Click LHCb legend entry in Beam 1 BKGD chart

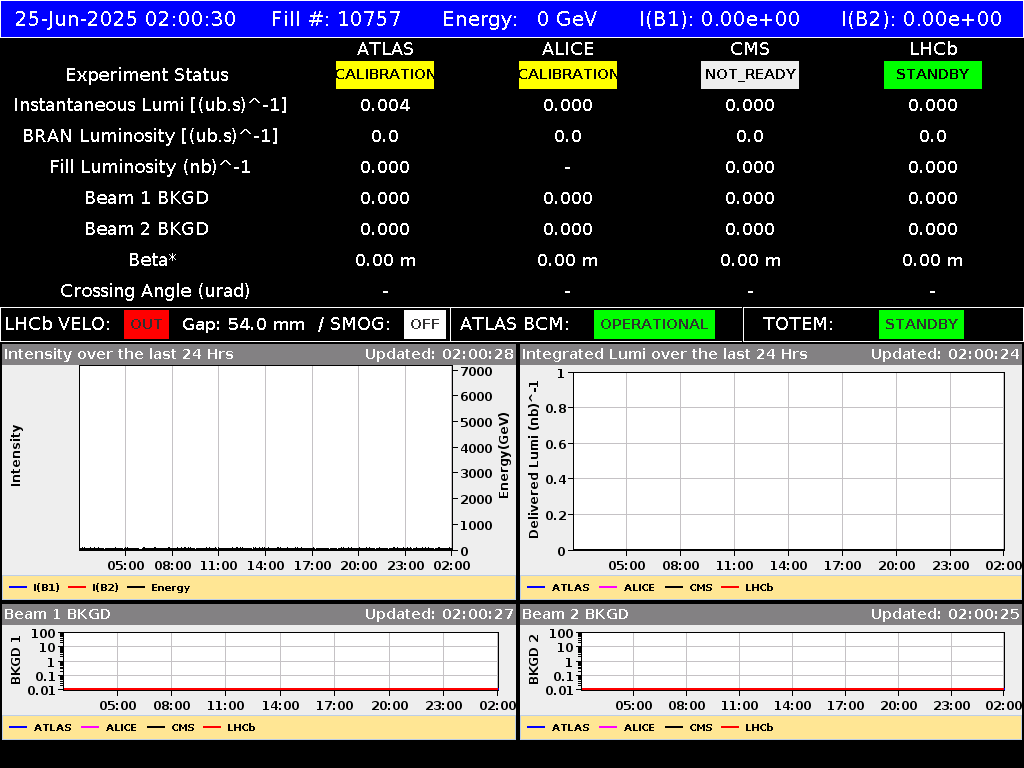(229, 728)
